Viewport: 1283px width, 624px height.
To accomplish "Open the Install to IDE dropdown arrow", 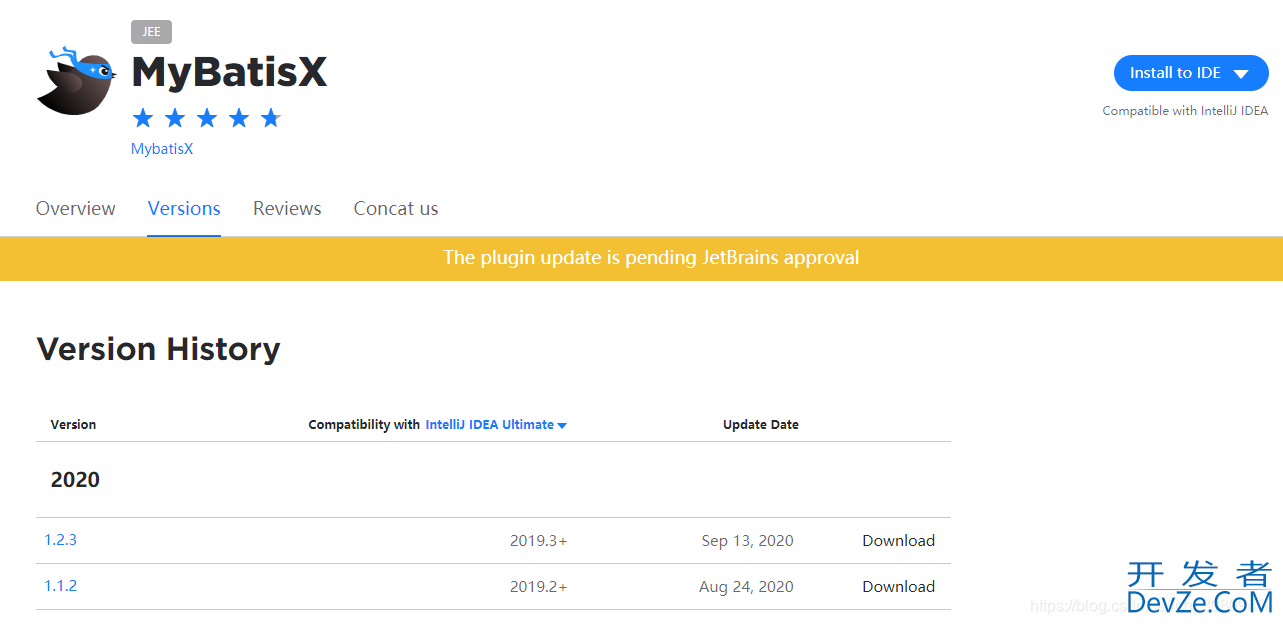I will click(x=1241, y=74).
